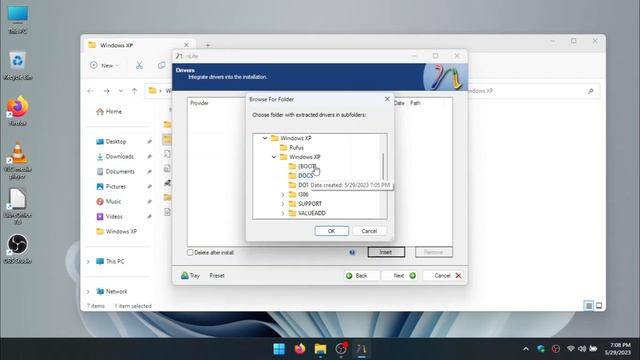Viewport: 640px width, 360px height.
Task: Open Firefox from the taskbar
Action: 300,349
